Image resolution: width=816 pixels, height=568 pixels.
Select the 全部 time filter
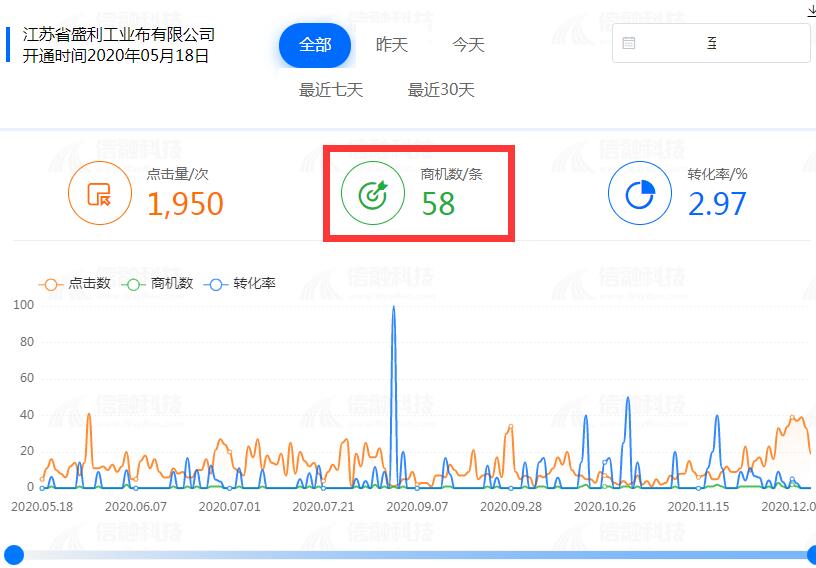(315, 45)
